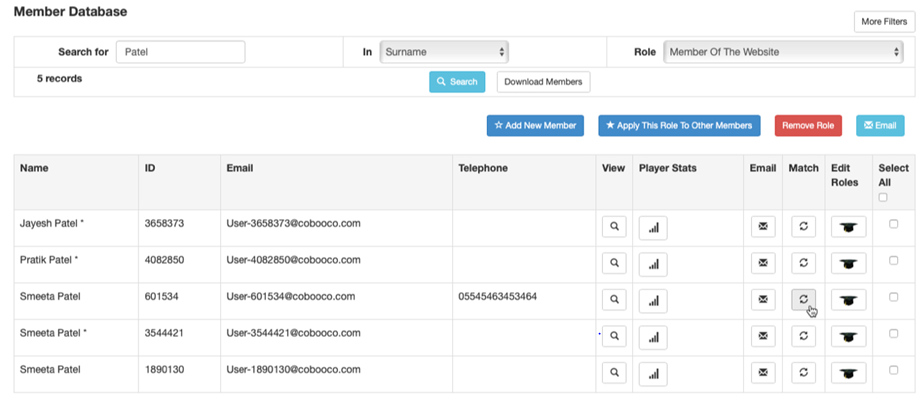The height and width of the screenshot is (407, 924).
Task: Click match icon for member ID 3544421
Action: pos(803,337)
